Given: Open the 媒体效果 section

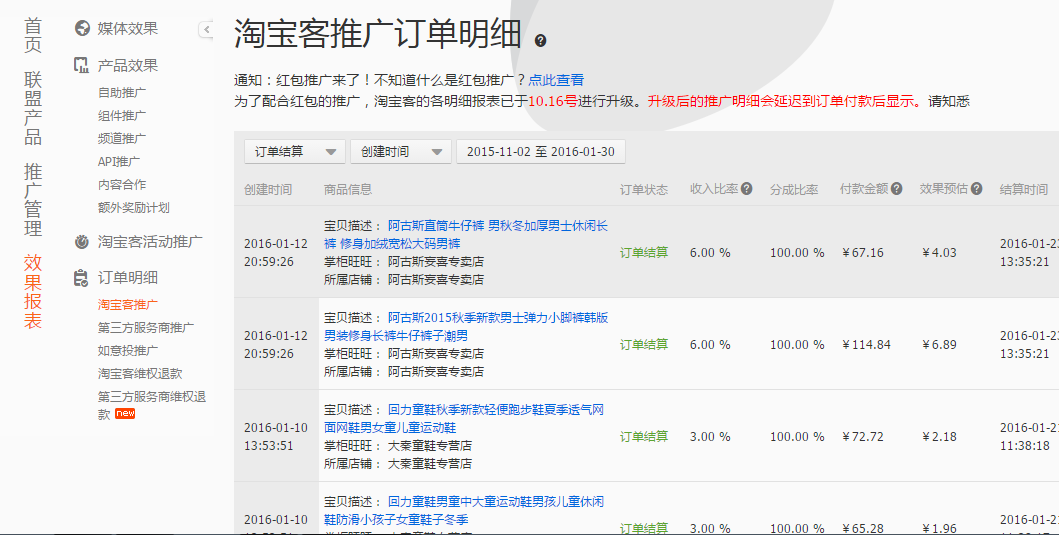Looking at the screenshot, I should 128,28.
